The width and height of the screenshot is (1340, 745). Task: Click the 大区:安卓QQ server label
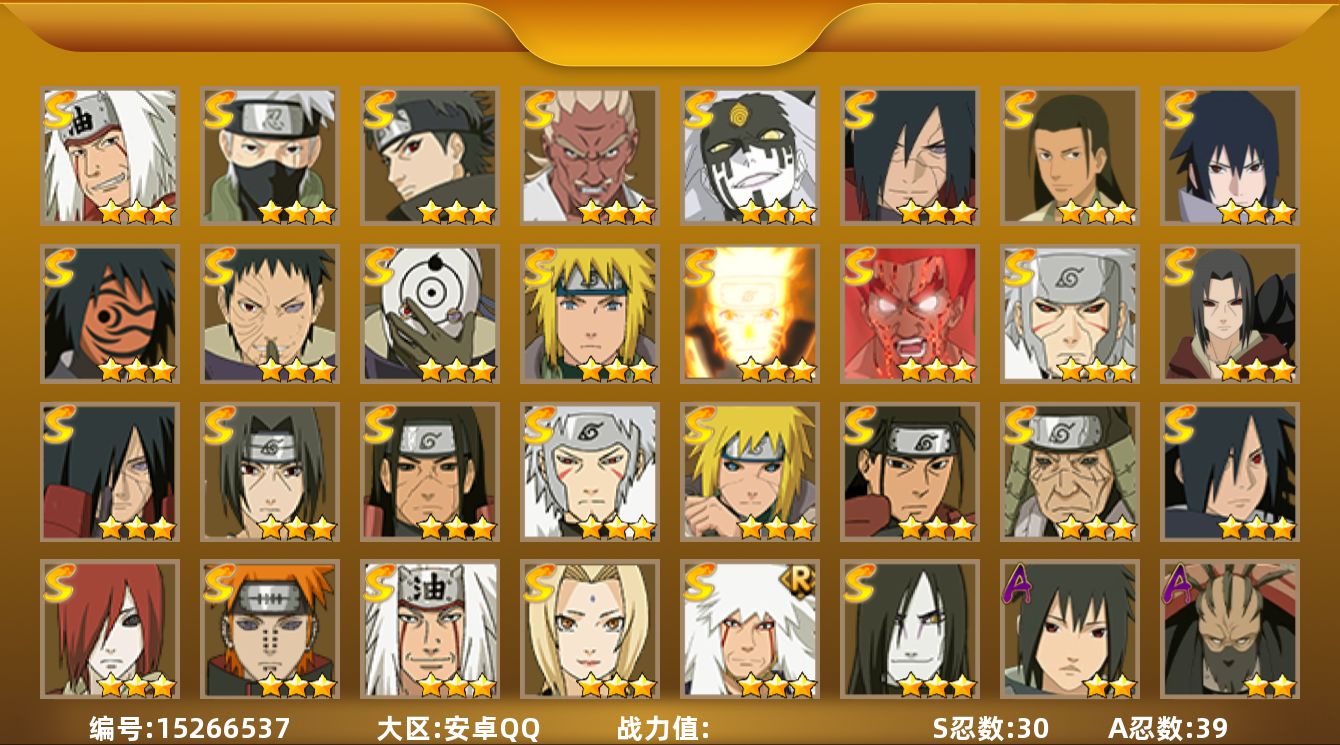tap(458, 728)
